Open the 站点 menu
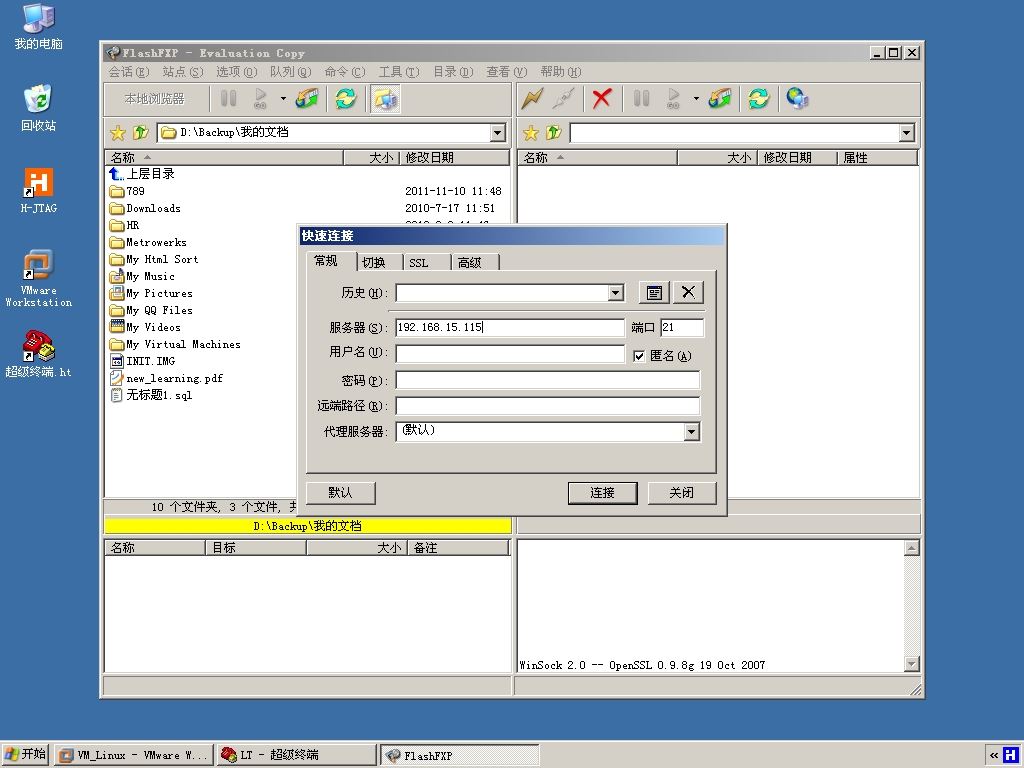The image size is (1024, 768). pyautogui.click(x=183, y=72)
